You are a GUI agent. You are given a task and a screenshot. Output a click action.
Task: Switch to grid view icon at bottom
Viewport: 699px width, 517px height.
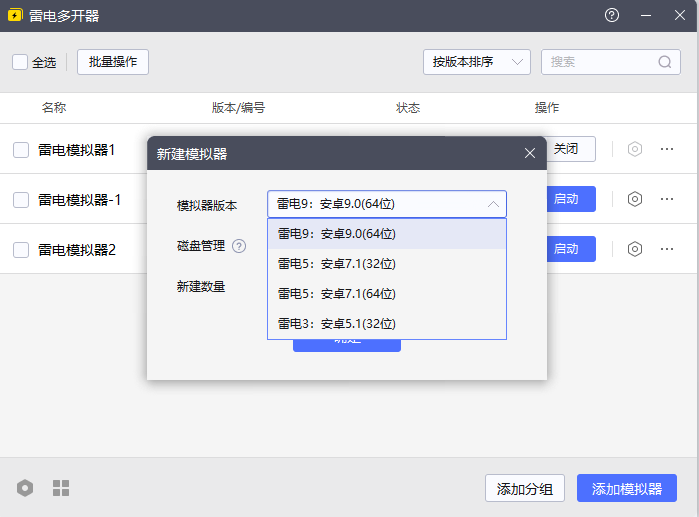tap(61, 488)
